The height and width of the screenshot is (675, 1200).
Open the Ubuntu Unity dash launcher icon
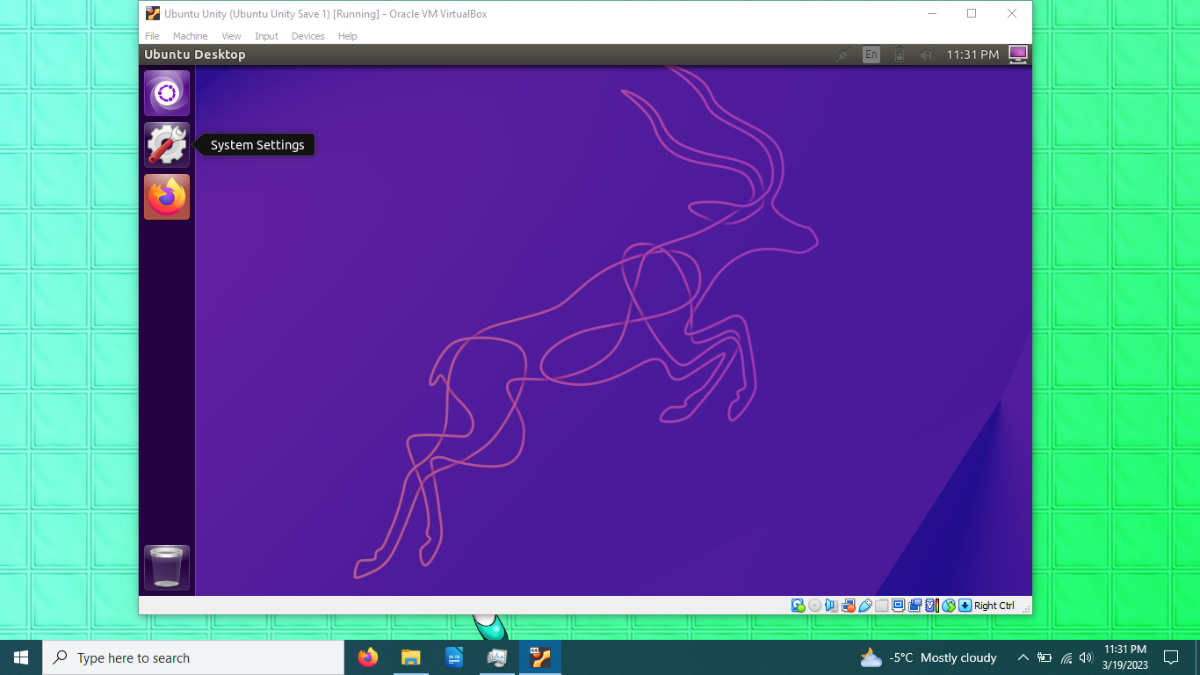point(167,93)
